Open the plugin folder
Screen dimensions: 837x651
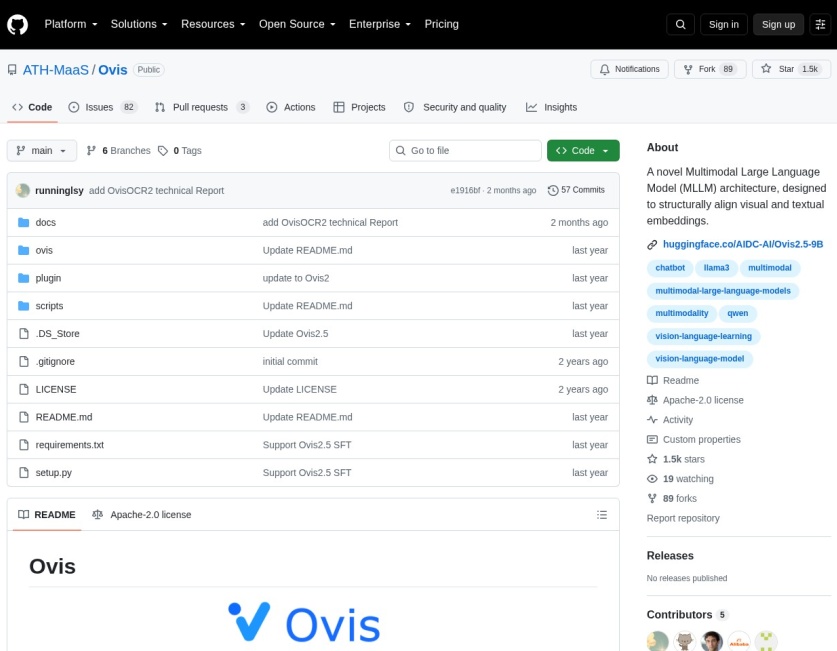[x=48, y=278]
